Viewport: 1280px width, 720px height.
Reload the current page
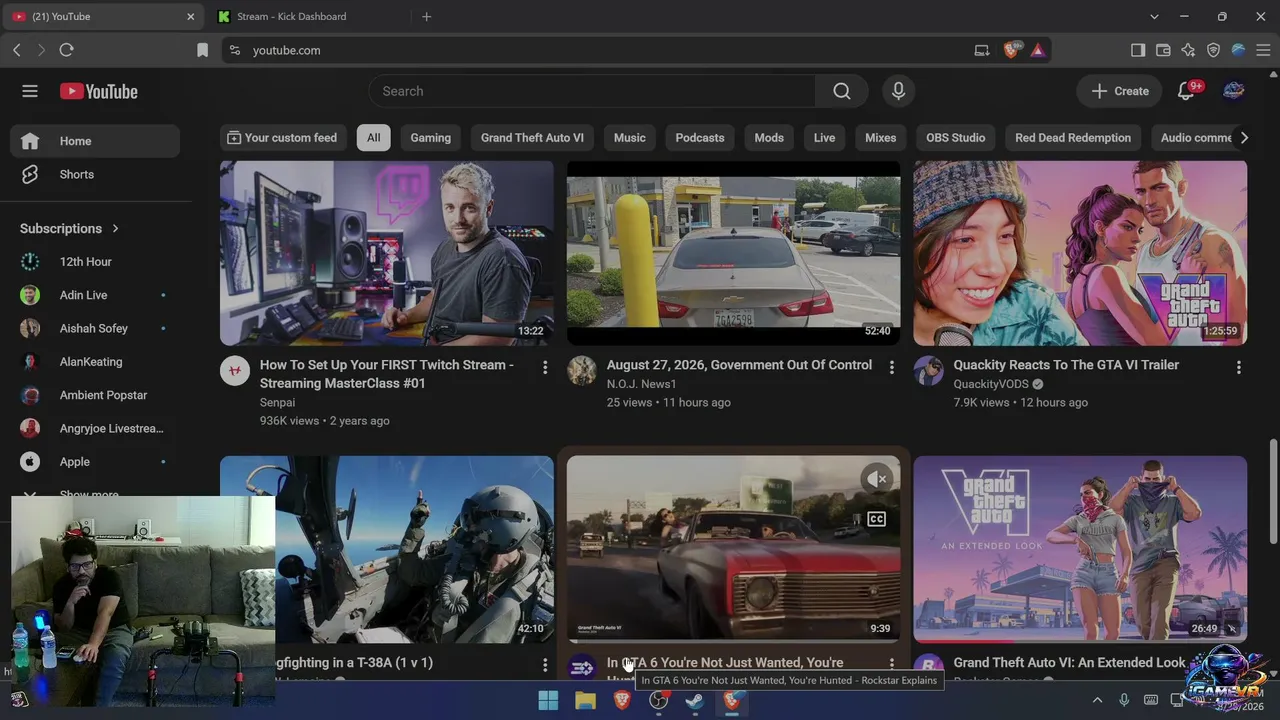point(66,50)
